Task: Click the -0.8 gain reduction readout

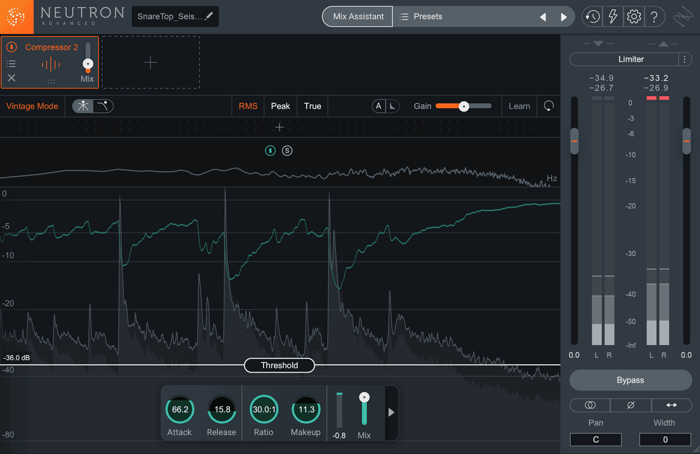Action: pyautogui.click(x=339, y=436)
